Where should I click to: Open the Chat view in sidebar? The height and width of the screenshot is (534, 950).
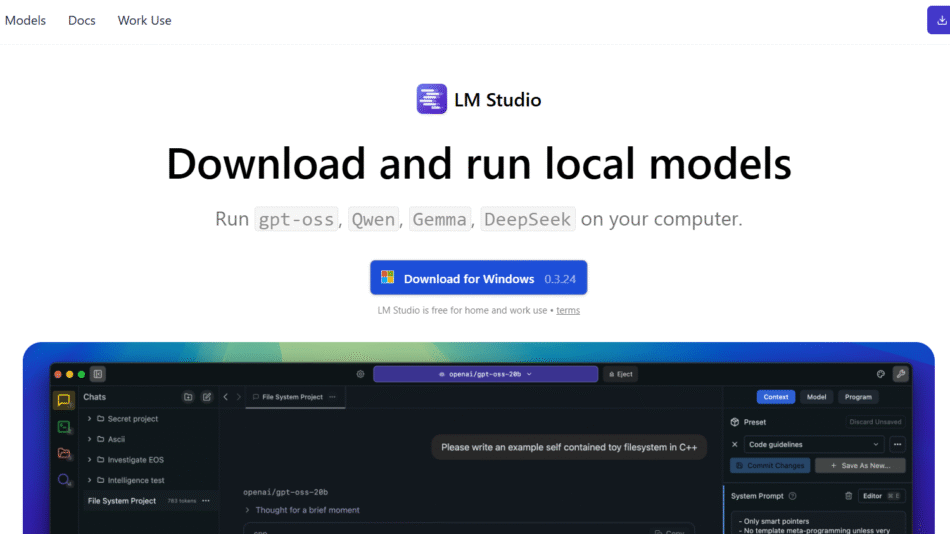tap(64, 400)
